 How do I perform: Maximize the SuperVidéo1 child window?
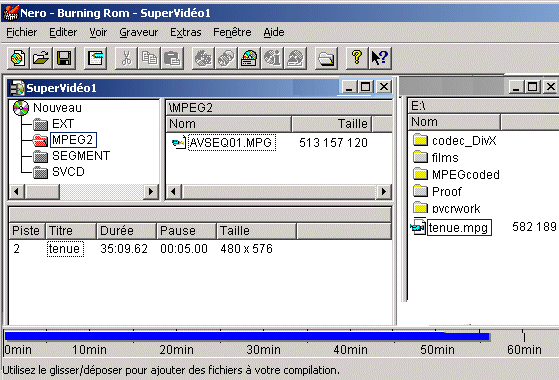[x=365, y=87]
